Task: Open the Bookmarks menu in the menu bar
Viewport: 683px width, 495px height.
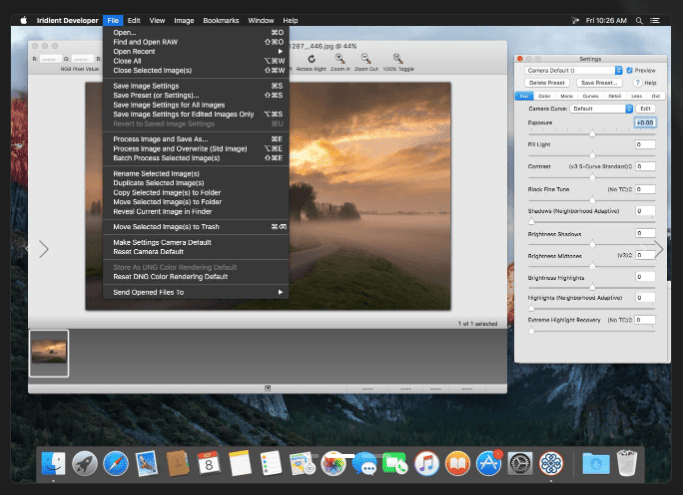Action: [x=221, y=20]
